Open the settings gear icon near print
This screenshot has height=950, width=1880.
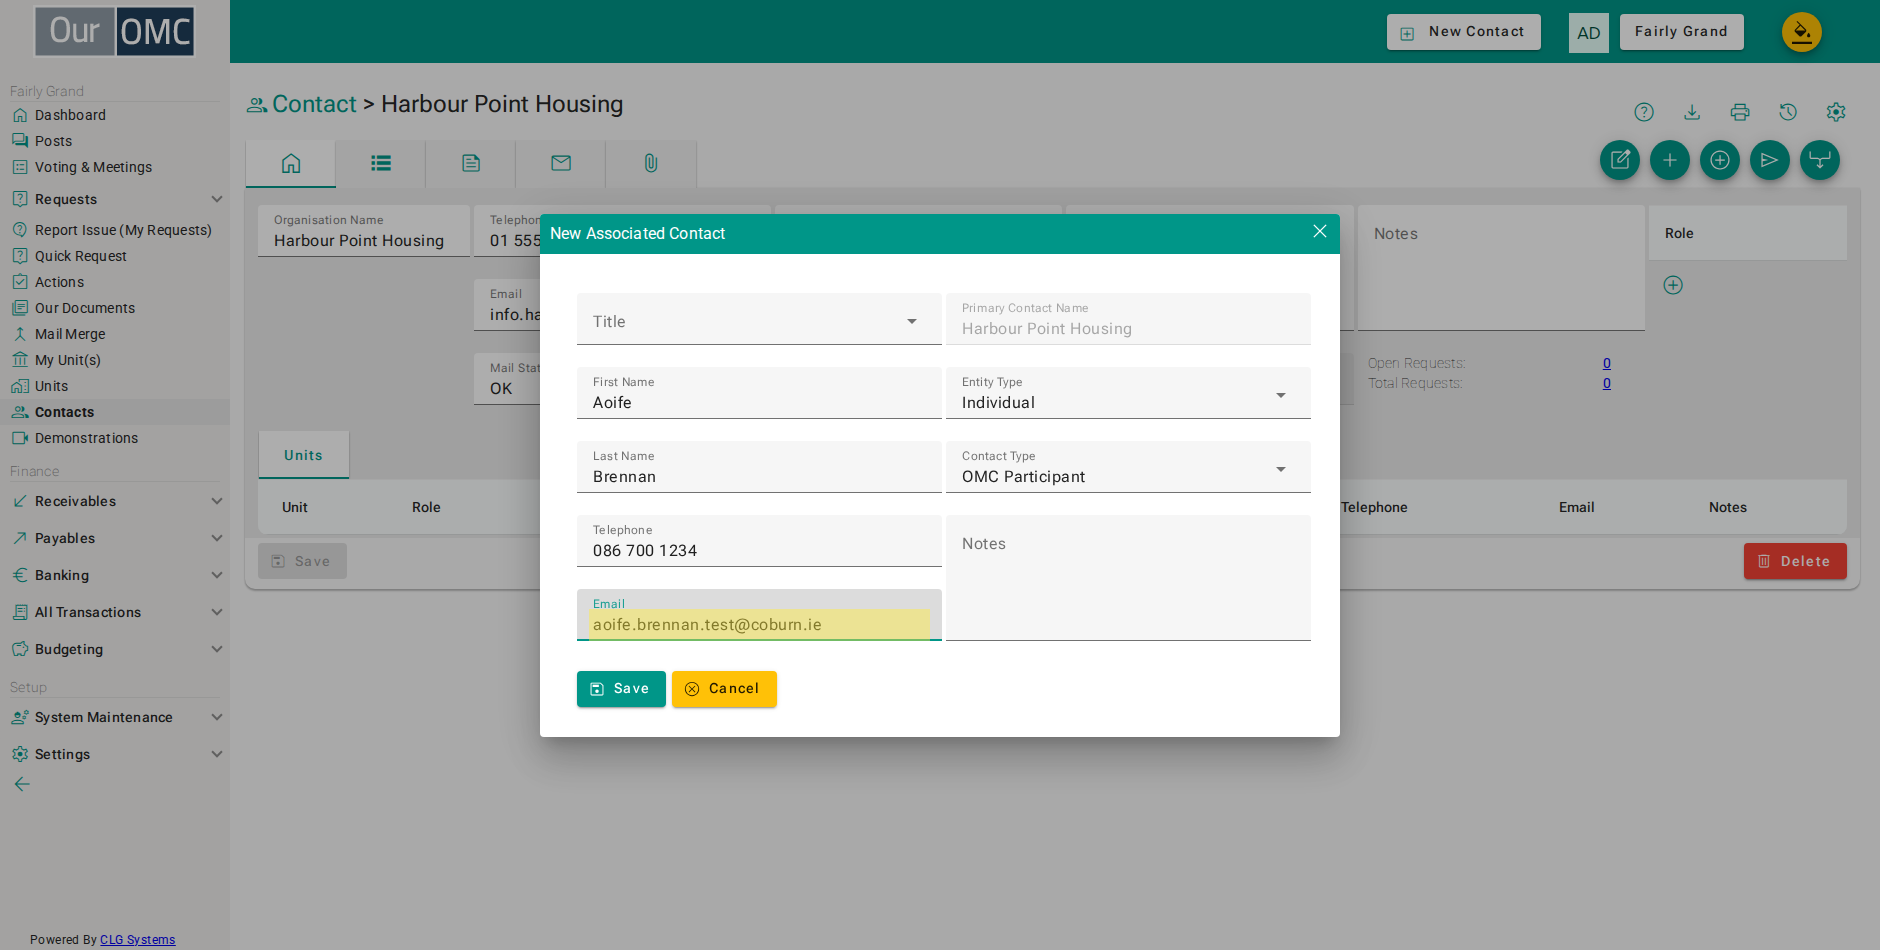(1836, 112)
